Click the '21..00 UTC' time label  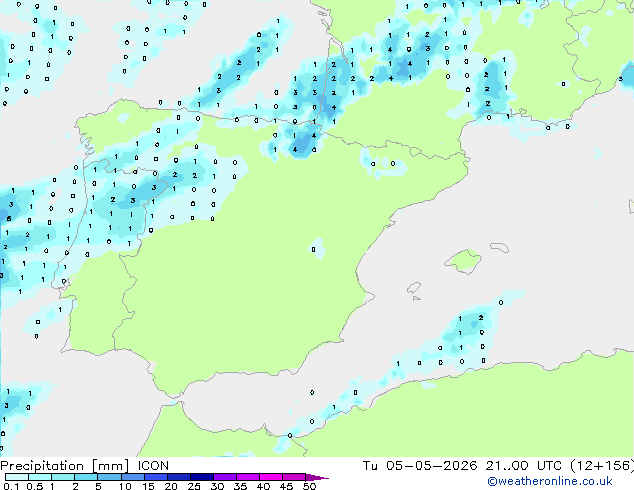coord(524,466)
